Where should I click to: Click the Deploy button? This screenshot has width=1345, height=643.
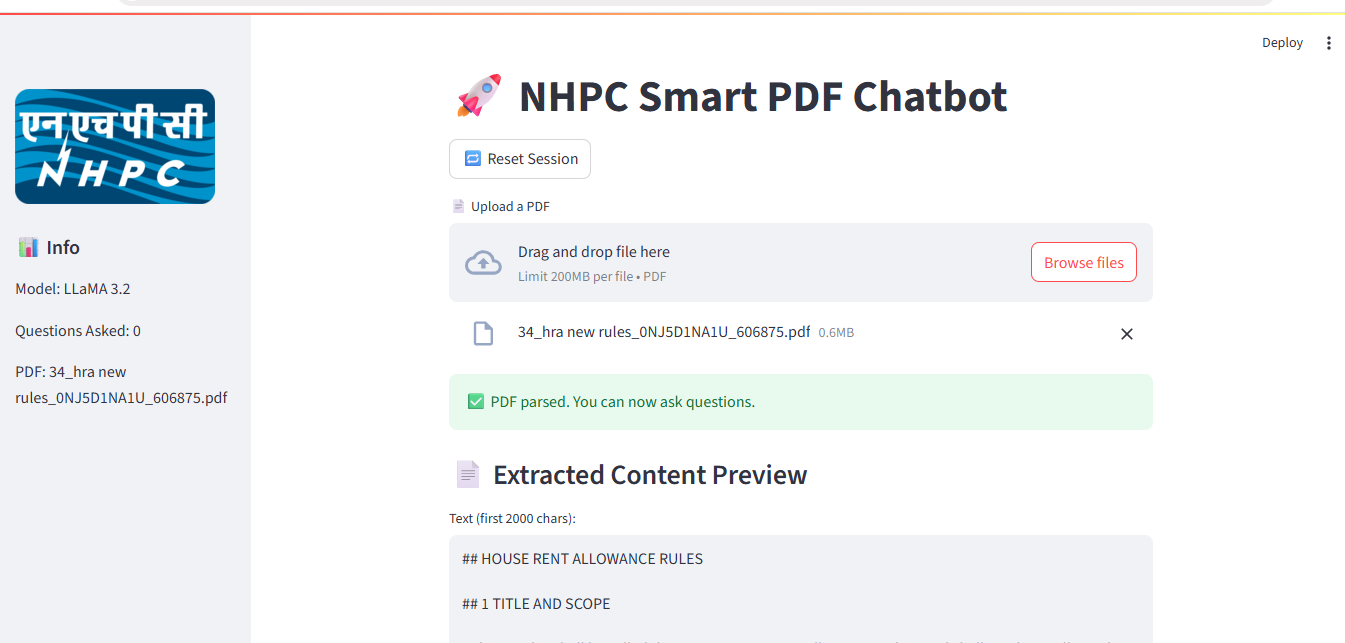tap(1283, 43)
